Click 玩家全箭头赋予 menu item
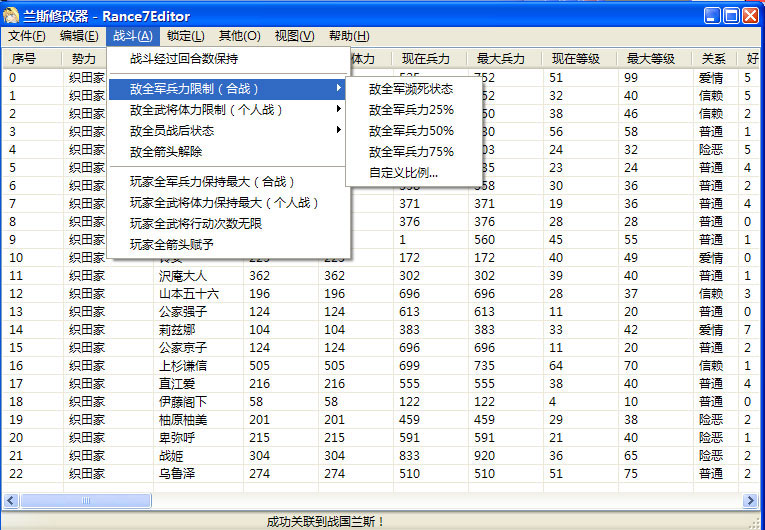The width and height of the screenshot is (765, 530). (172, 244)
